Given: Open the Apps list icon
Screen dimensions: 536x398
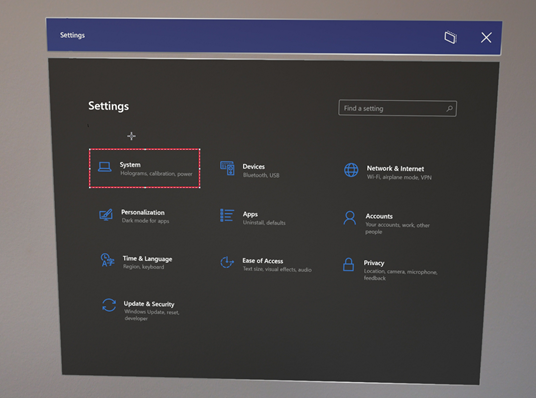Looking at the screenshot, I should (x=227, y=215).
